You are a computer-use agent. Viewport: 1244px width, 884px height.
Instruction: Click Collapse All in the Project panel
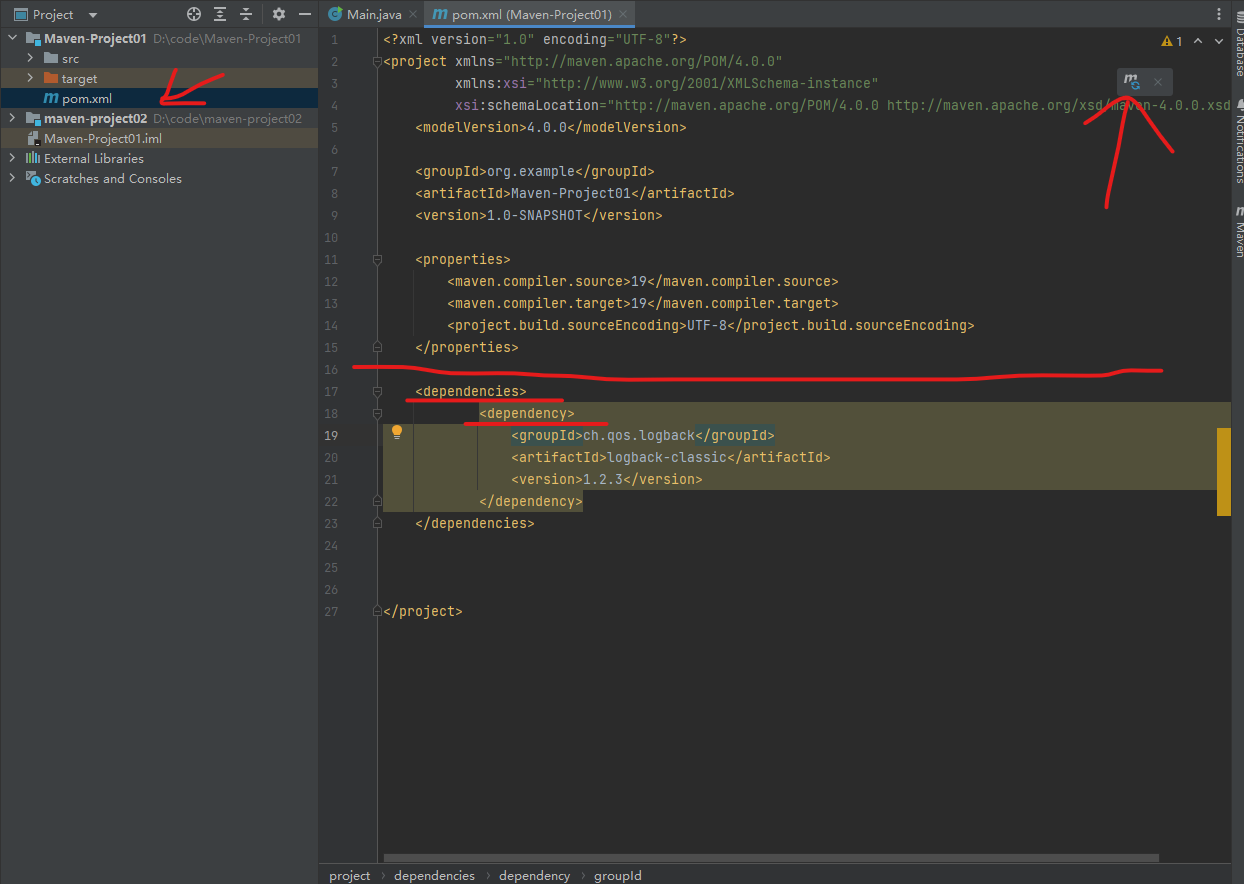click(246, 15)
